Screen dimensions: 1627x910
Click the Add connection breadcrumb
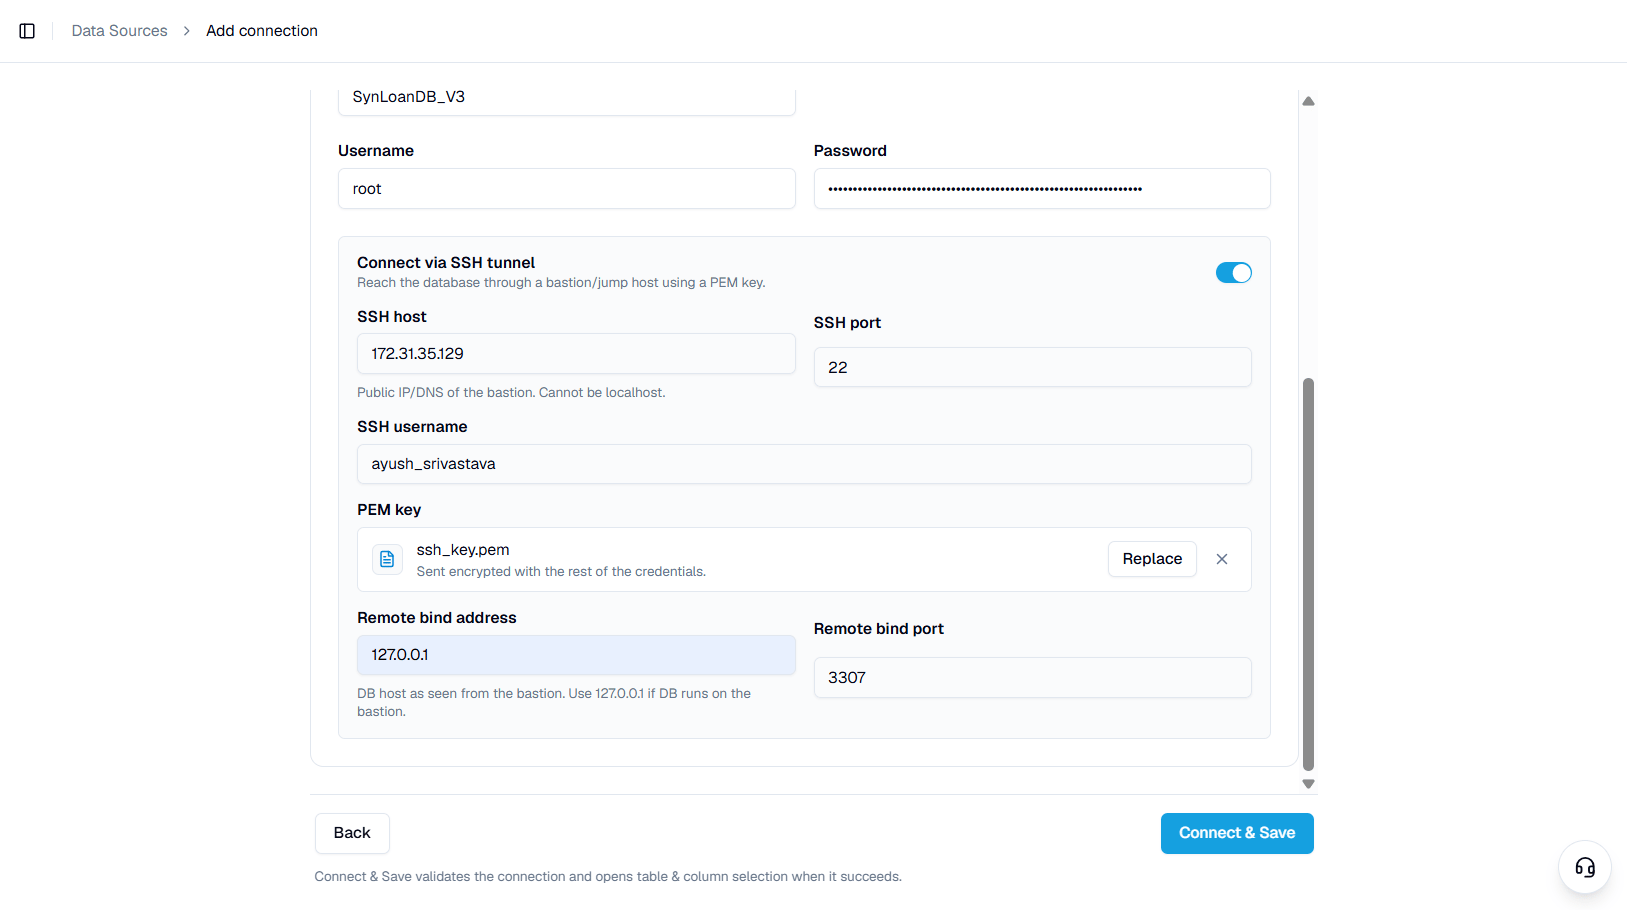pyautogui.click(x=262, y=31)
